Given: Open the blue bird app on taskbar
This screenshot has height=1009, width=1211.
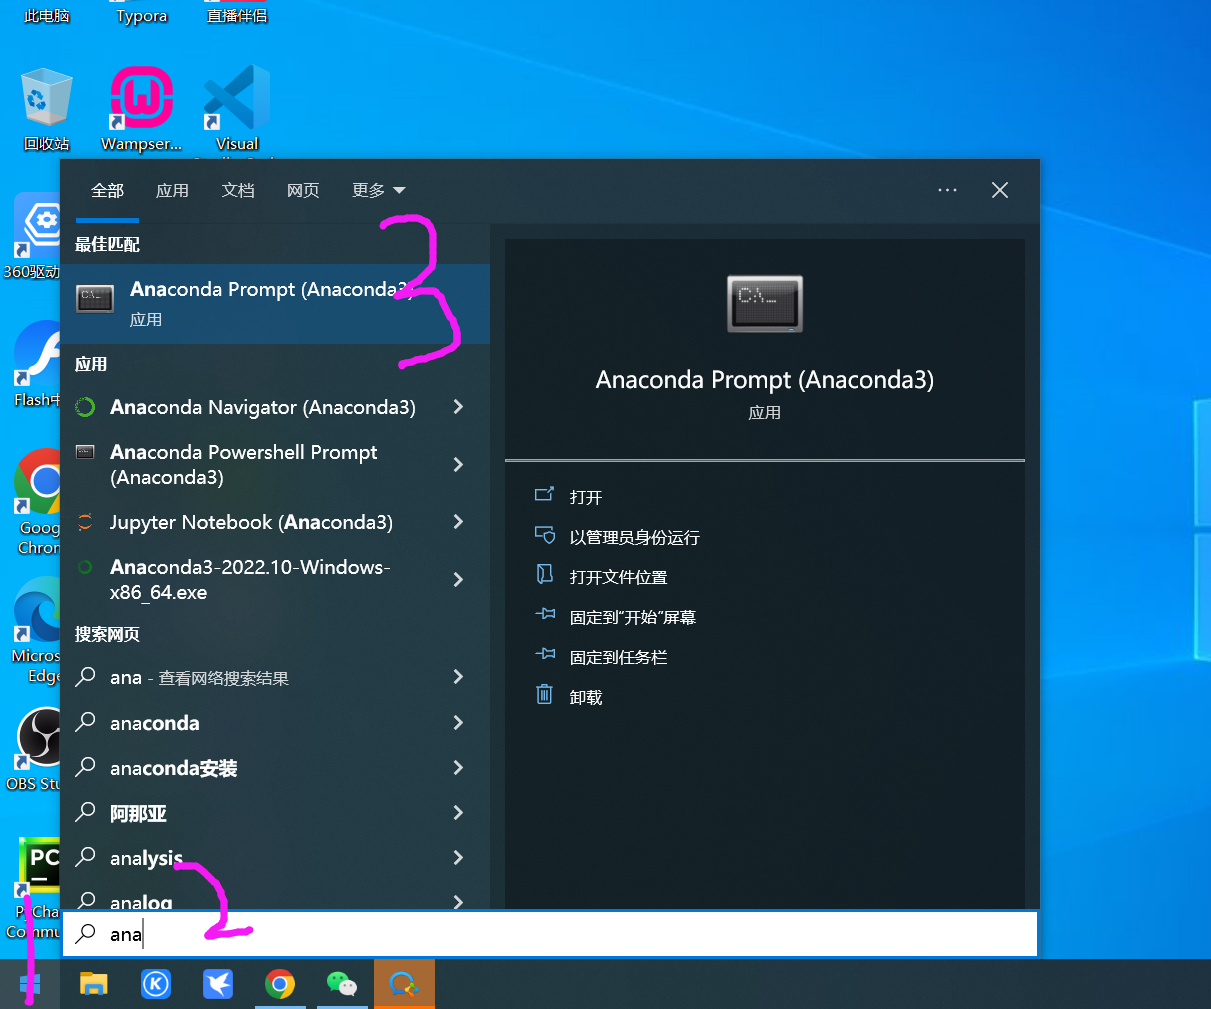Looking at the screenshot, I should tap(218, 985).
